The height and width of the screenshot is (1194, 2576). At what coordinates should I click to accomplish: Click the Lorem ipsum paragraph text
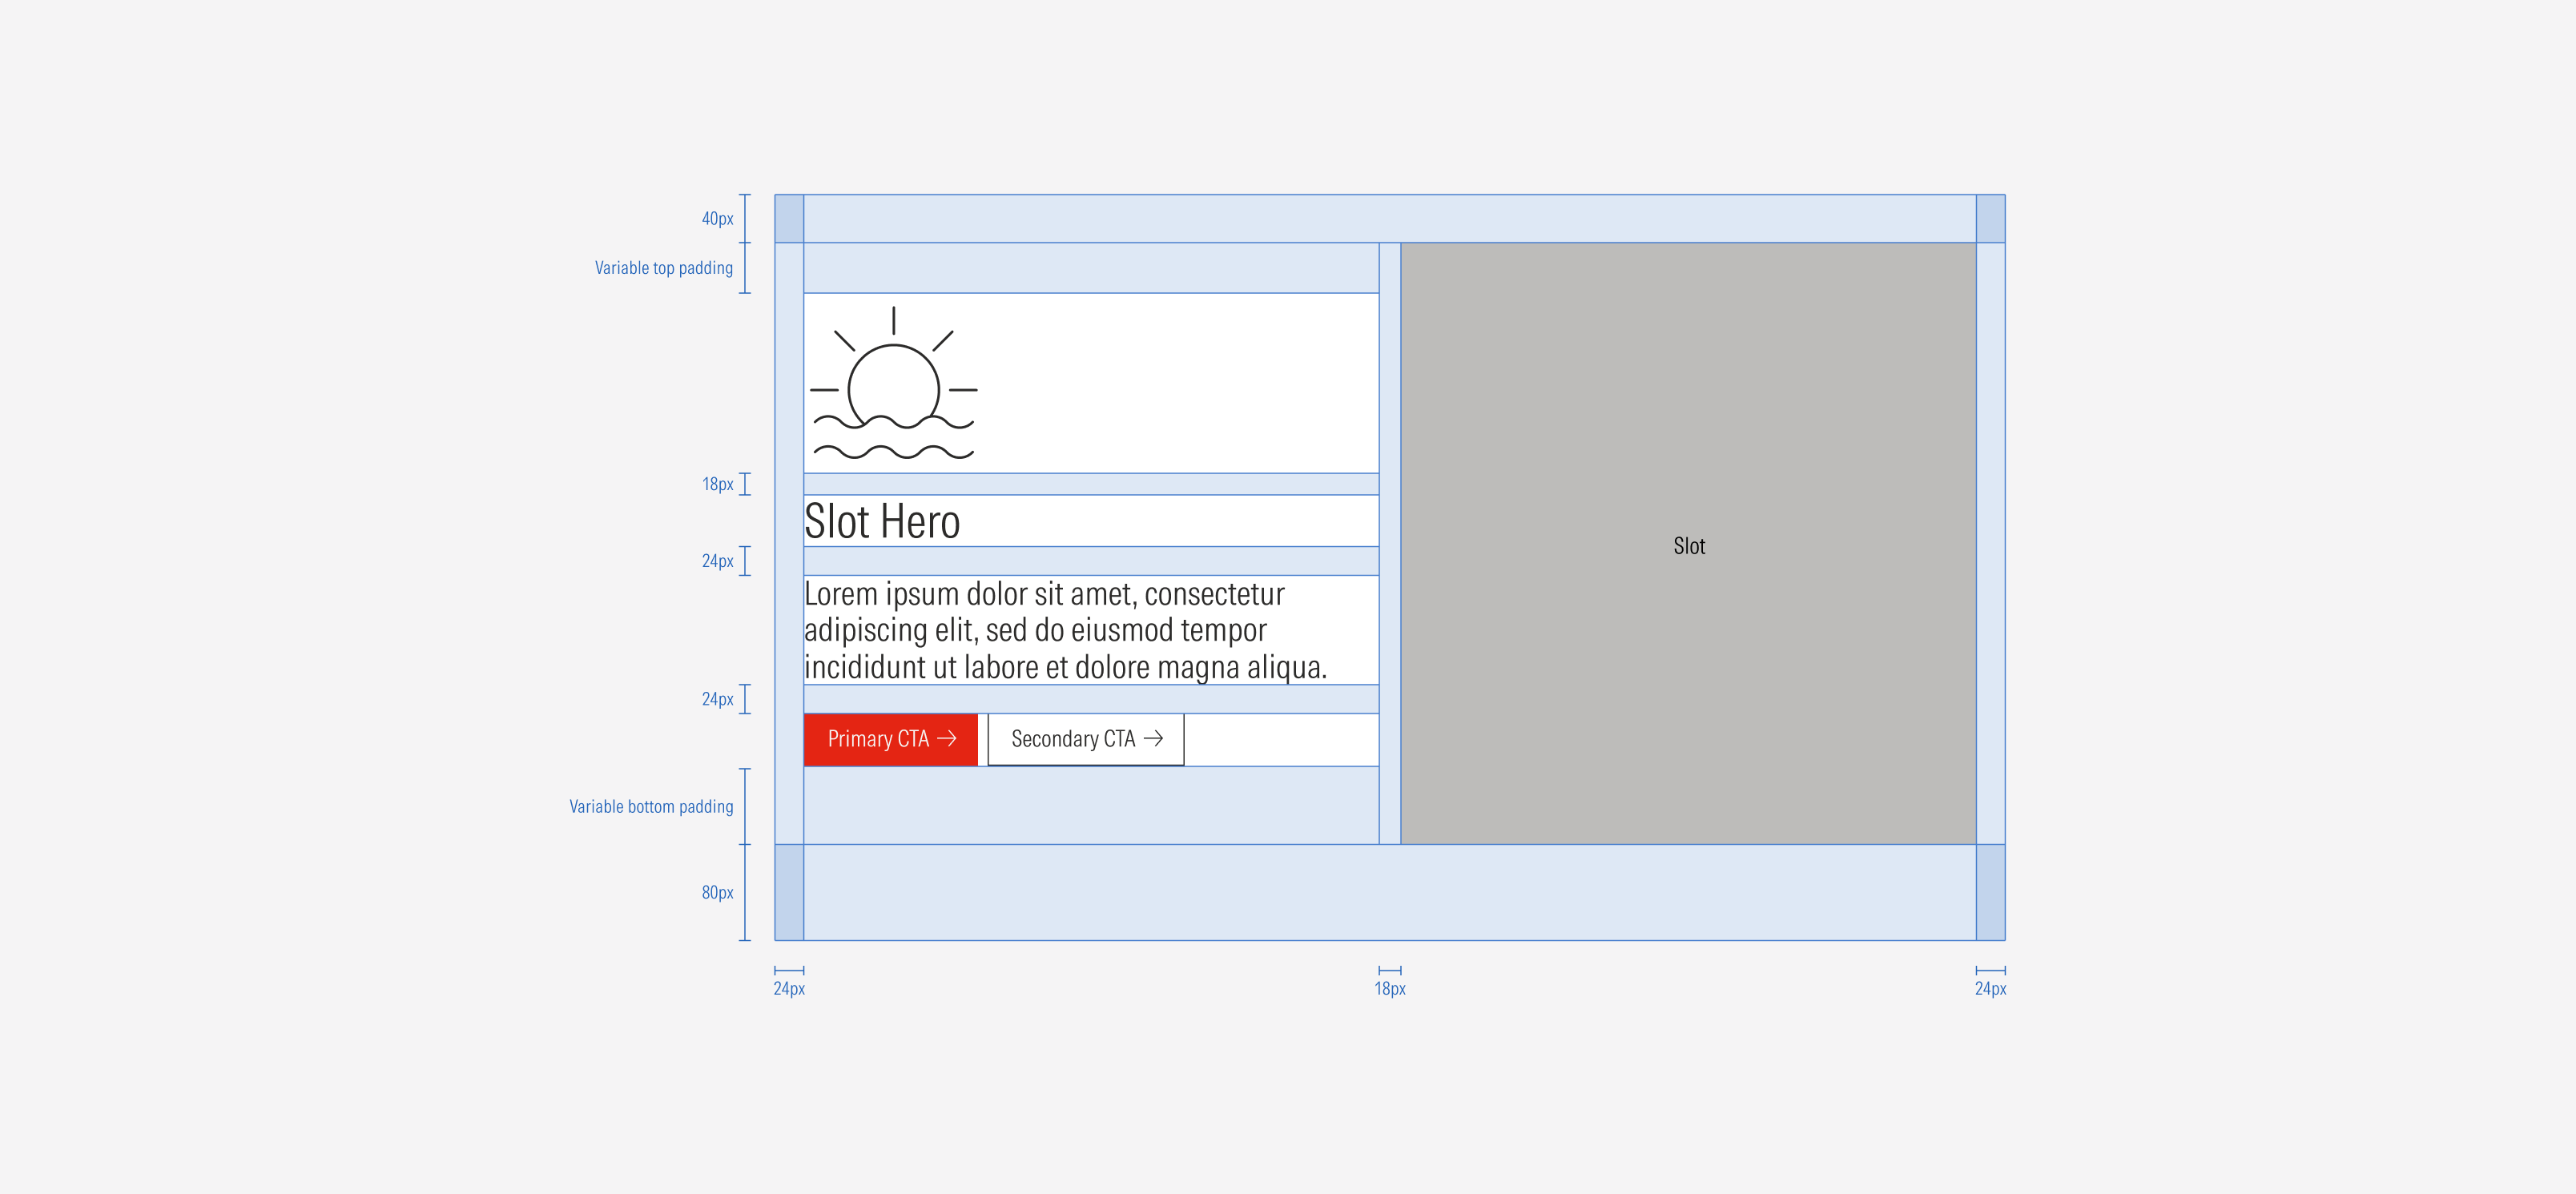pyautogui.click(x=1065, y=630)
